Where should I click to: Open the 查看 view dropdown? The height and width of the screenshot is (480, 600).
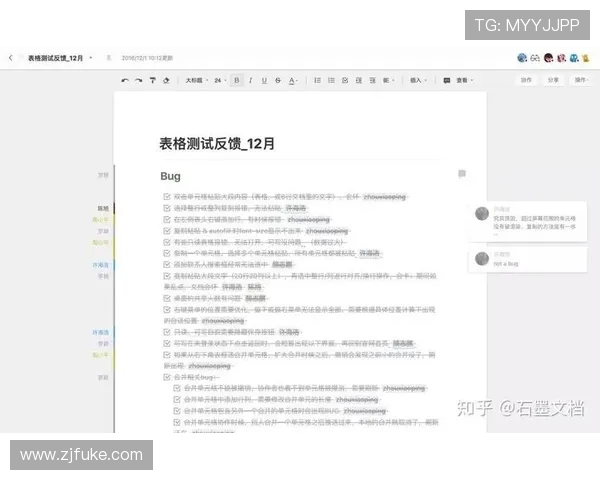(464, 80)
